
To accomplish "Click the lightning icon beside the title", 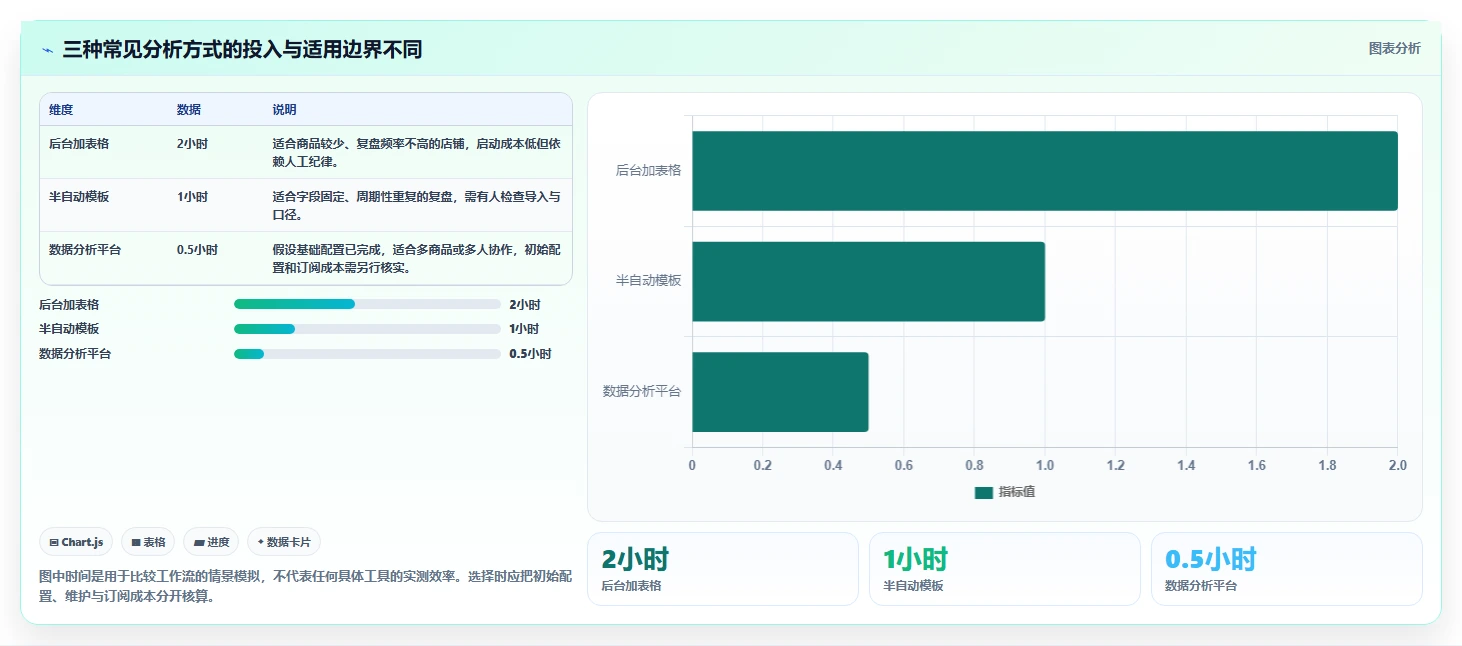I will [x=48, y=50].
